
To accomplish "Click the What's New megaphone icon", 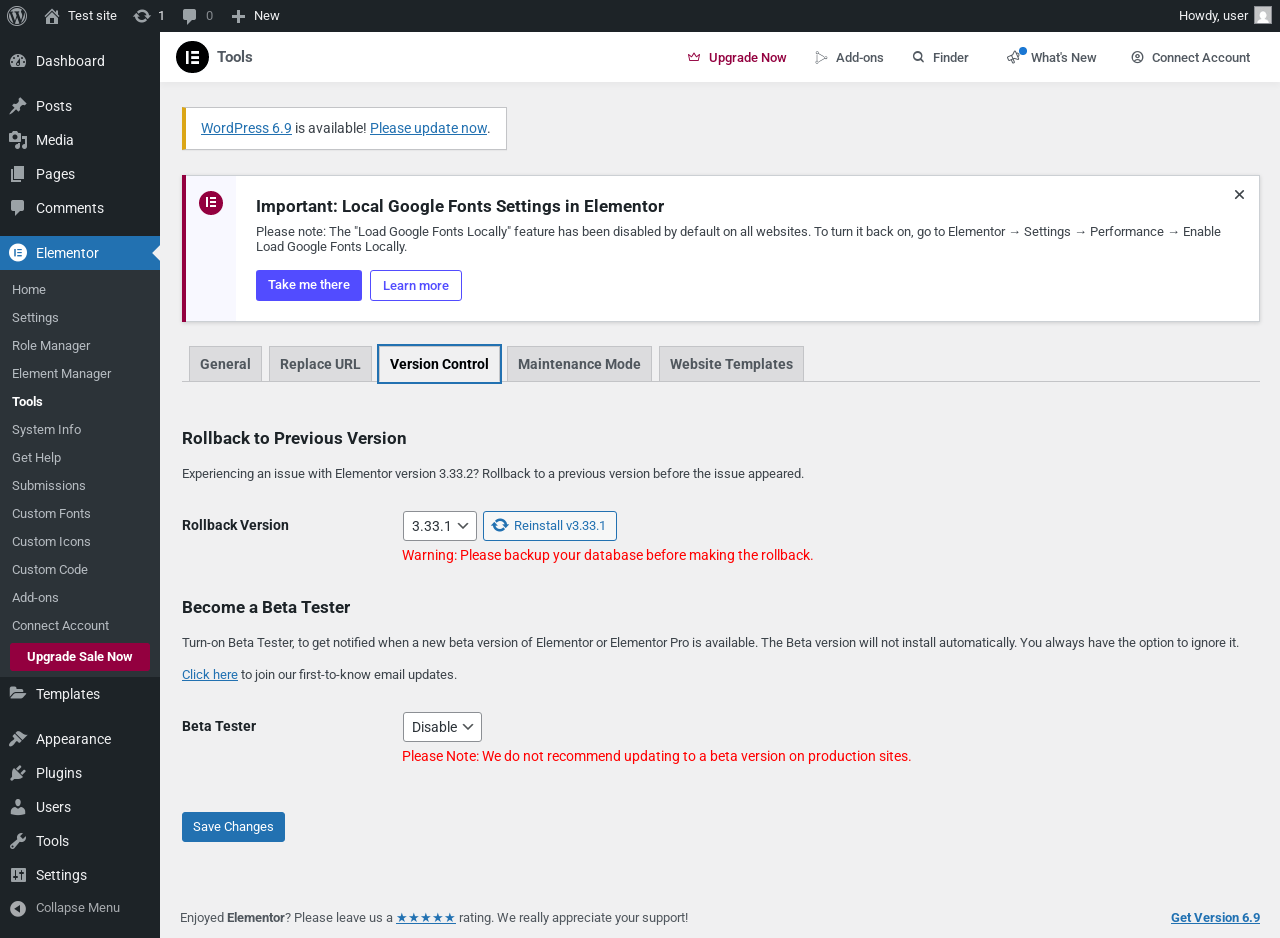I will point(1015,57).
